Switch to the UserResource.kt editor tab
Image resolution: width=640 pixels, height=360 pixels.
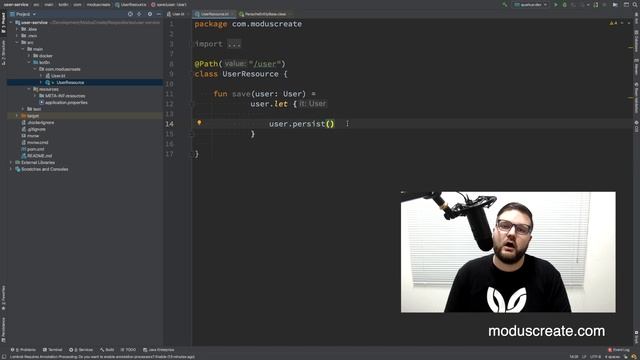tap(214, 14)
